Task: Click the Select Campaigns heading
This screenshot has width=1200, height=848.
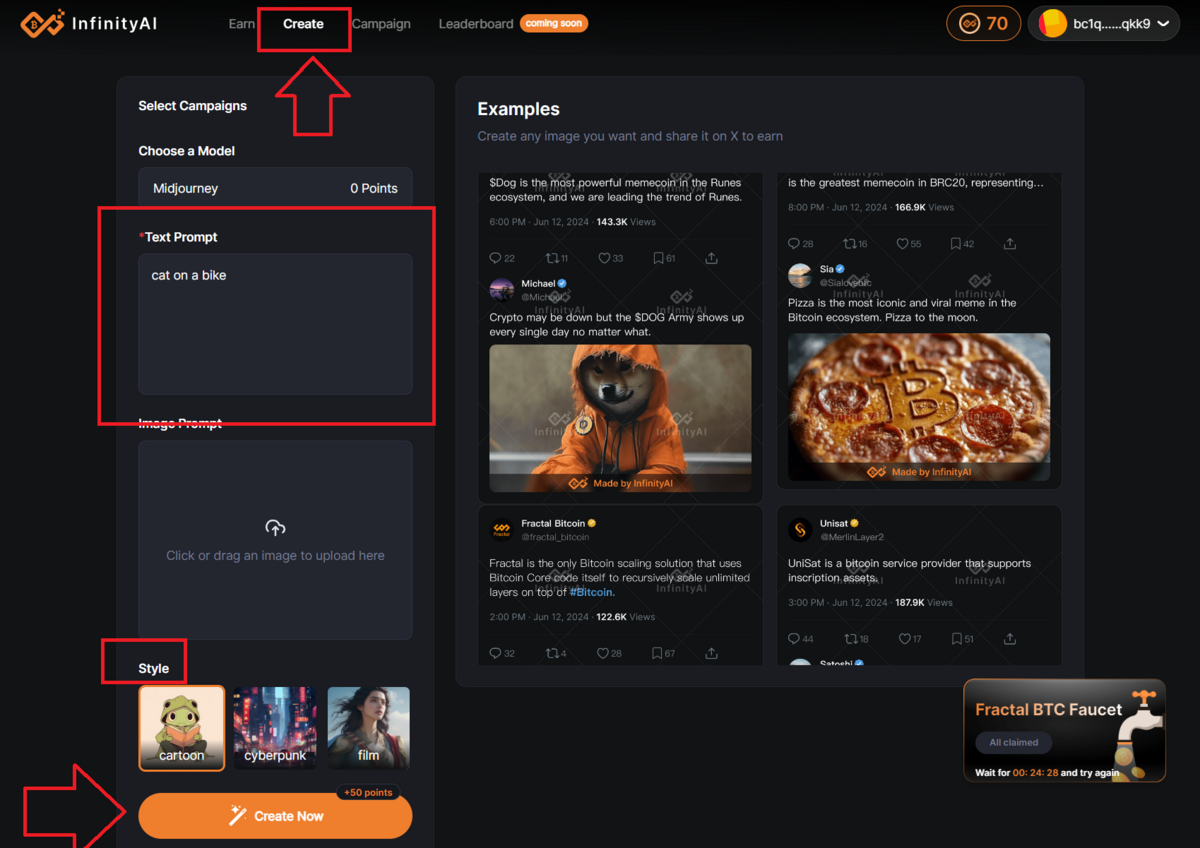Action: (193, 106)
